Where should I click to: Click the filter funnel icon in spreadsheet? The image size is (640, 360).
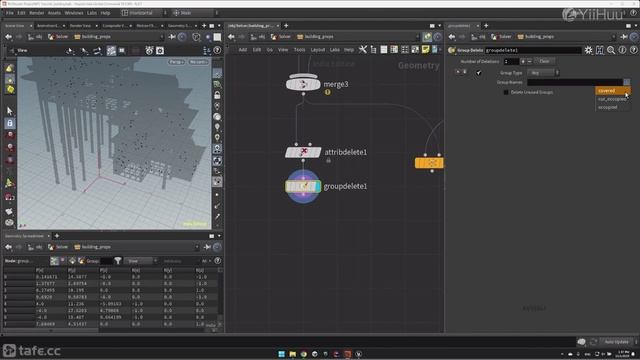(118, 260)
